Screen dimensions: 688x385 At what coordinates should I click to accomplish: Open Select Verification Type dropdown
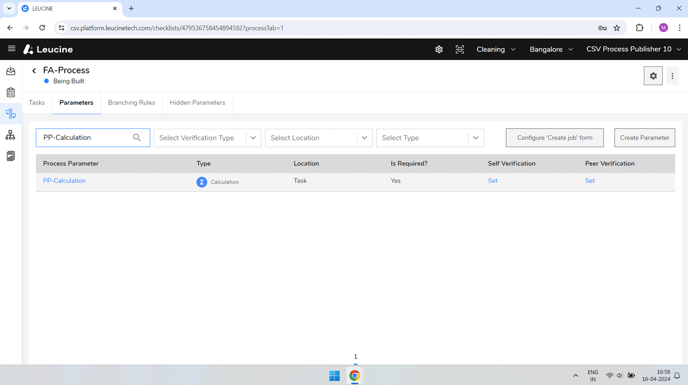[x=208, y=138]
